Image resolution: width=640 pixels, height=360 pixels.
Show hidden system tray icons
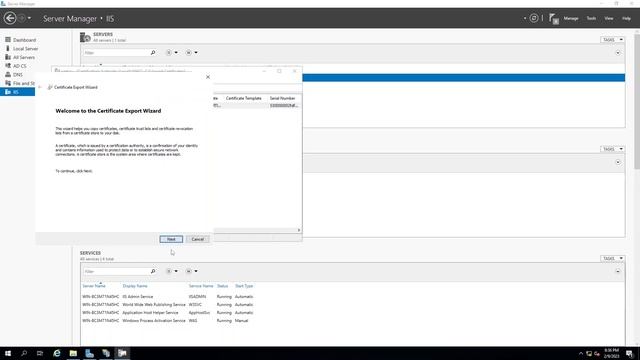(x=580, y=353)
